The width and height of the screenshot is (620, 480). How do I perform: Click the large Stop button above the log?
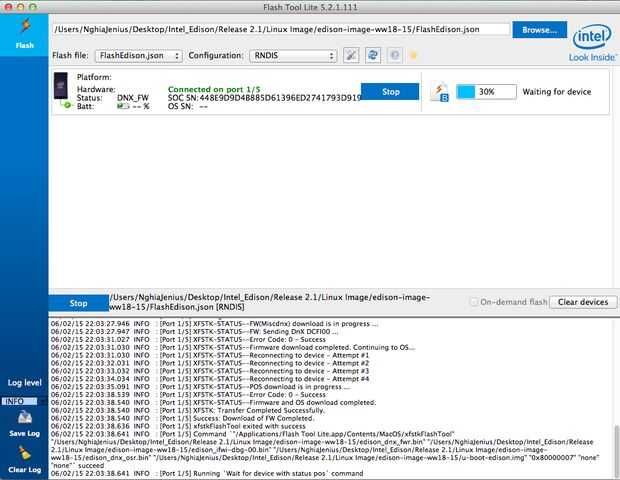(x=78, y=303)
